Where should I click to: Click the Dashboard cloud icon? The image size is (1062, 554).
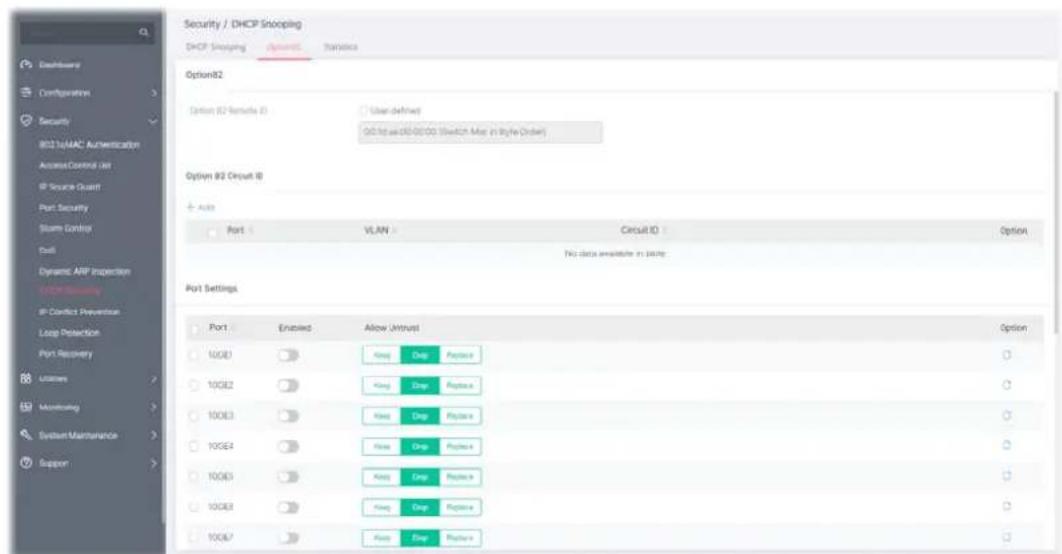26,65
